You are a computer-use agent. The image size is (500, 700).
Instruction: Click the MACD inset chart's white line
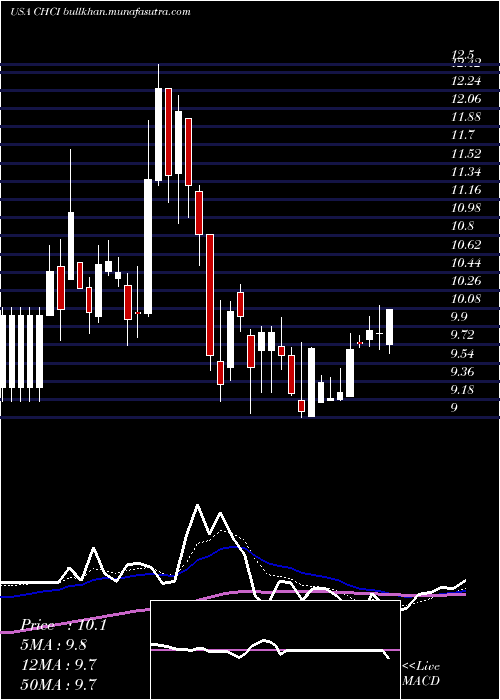coord(270,650)
